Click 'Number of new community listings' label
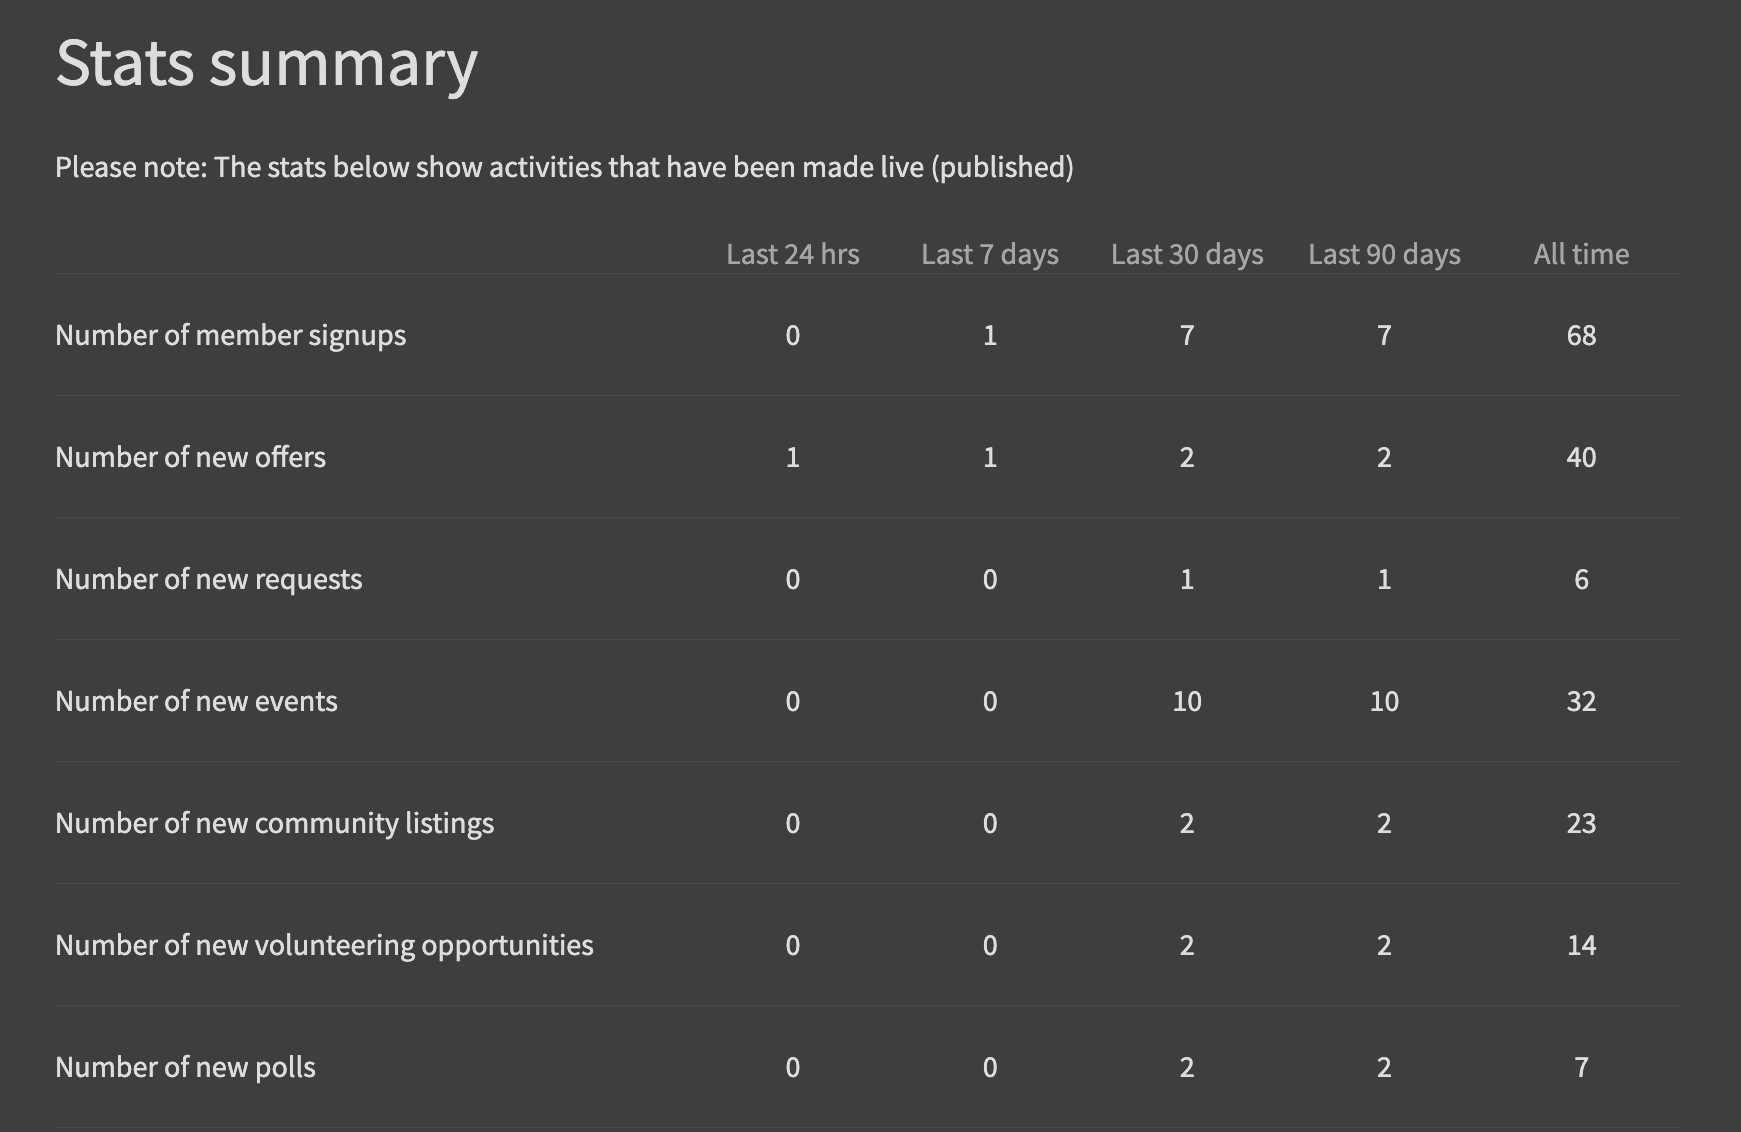The height and width of the screenshot is (1132, 1741). (274, 823)
